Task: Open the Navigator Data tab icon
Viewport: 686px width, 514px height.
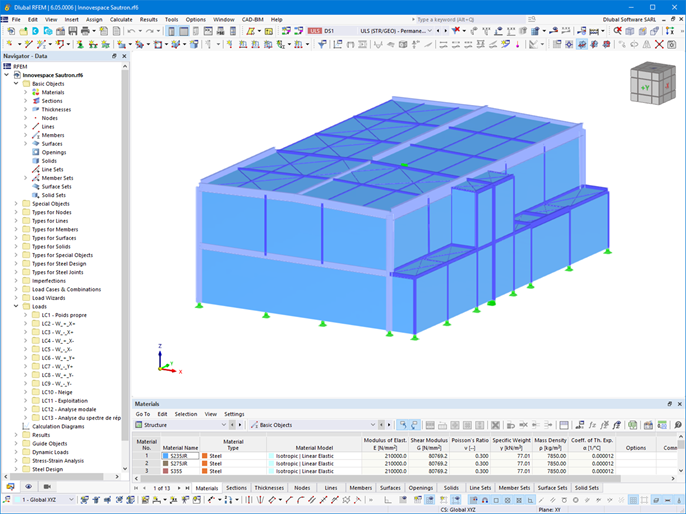Action: coord(10,486)
